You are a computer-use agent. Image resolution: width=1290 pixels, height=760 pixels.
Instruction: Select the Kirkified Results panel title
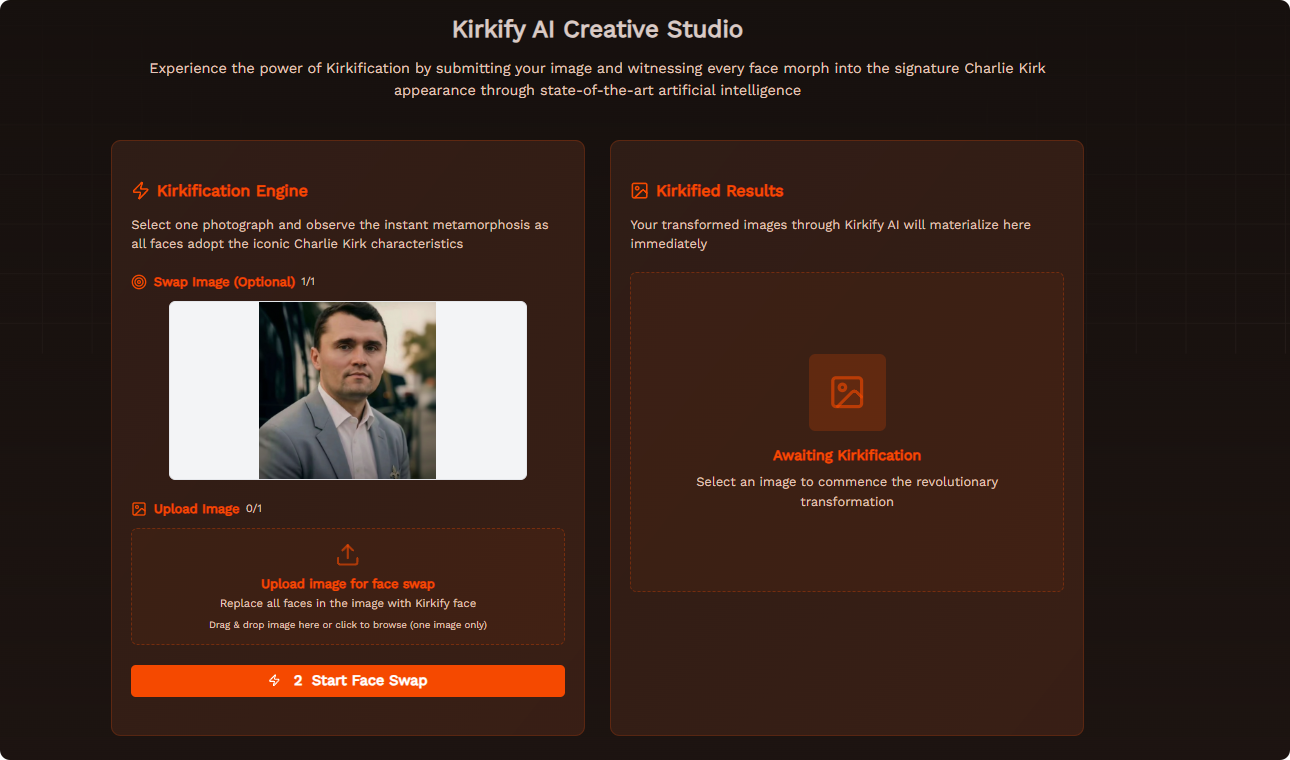point(719,190)
